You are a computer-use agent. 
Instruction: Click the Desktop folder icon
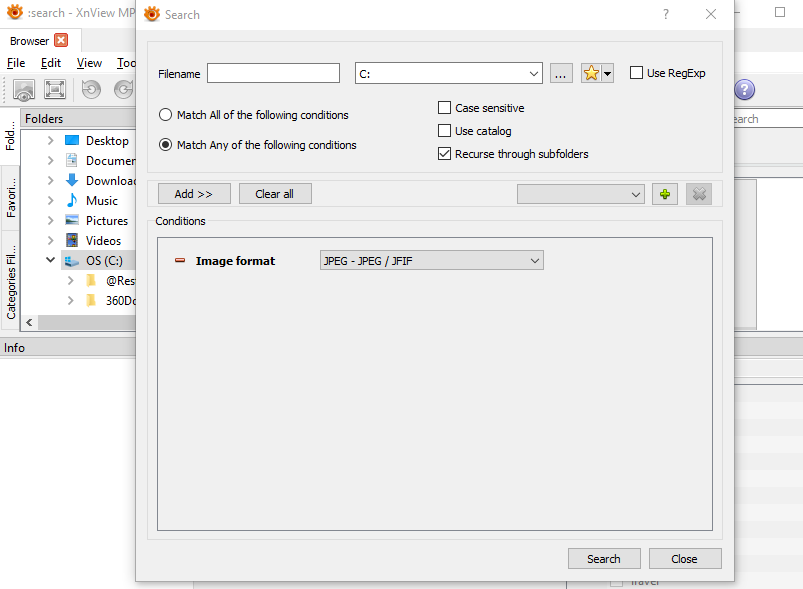click(x=72, y=140)
